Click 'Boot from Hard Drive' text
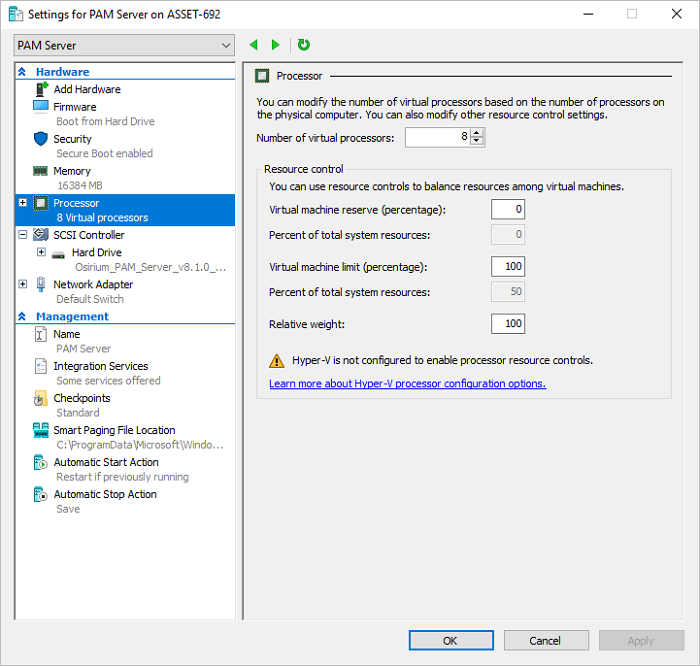 [105, 121]
